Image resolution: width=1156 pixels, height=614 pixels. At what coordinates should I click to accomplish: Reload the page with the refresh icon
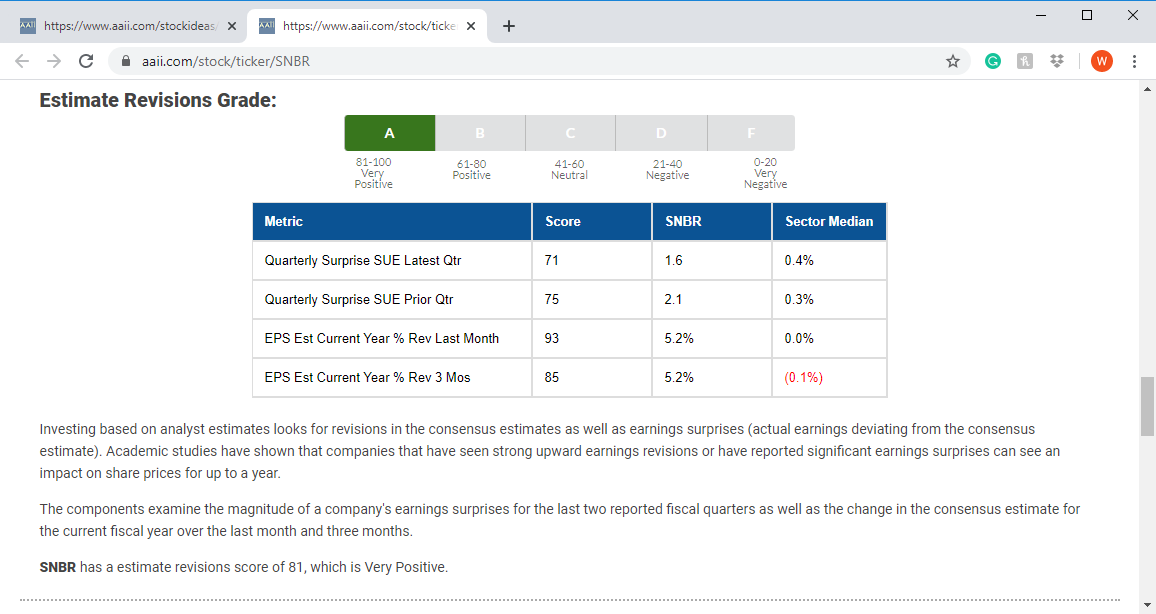[x=86, y=61]
